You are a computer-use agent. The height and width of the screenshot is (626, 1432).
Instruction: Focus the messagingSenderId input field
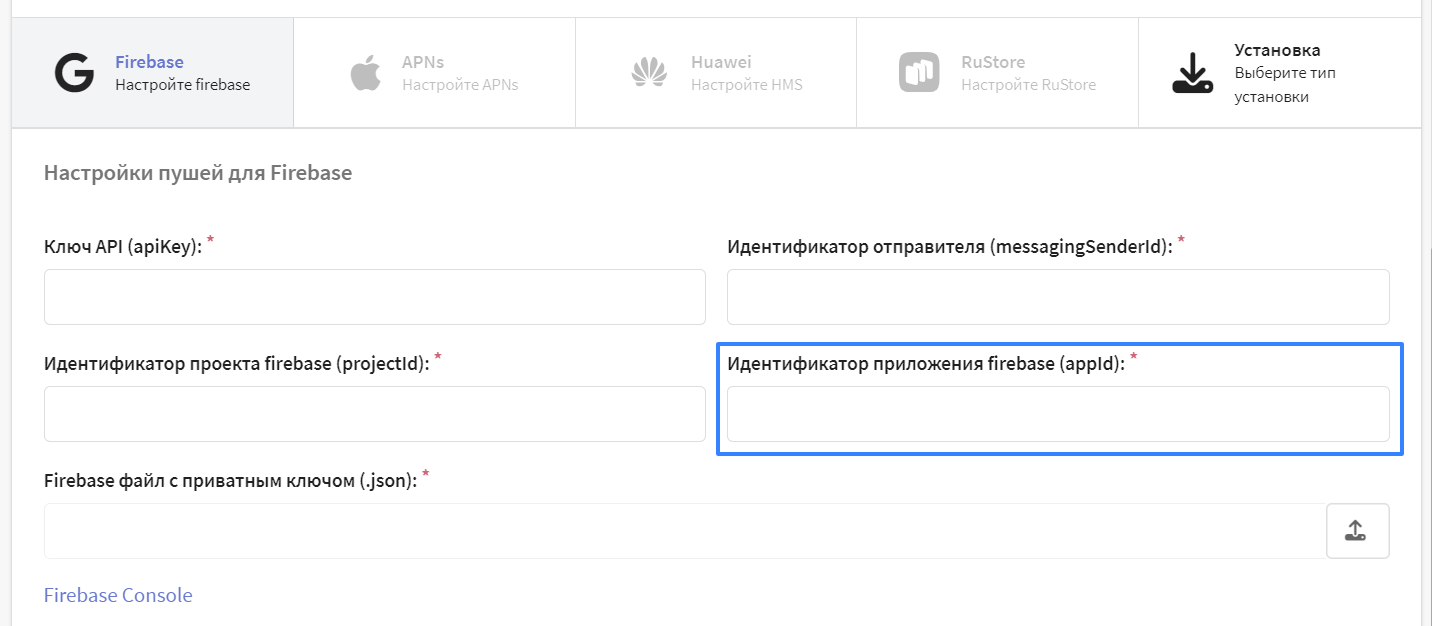tap(1058, 297)
